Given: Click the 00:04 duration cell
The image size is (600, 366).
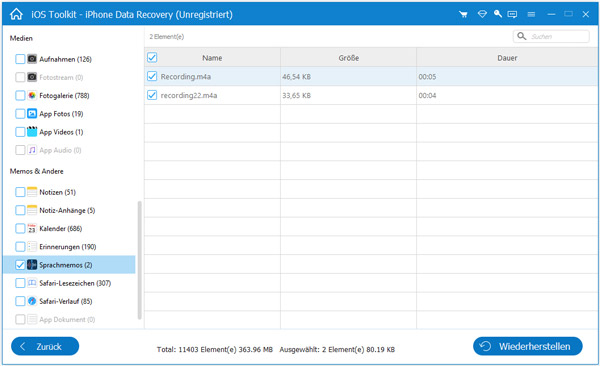Looking at the screenshot, I should tap(427, 95).
